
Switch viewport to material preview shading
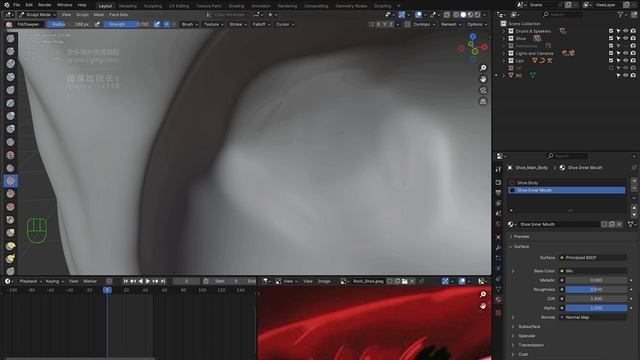point(470,15)
